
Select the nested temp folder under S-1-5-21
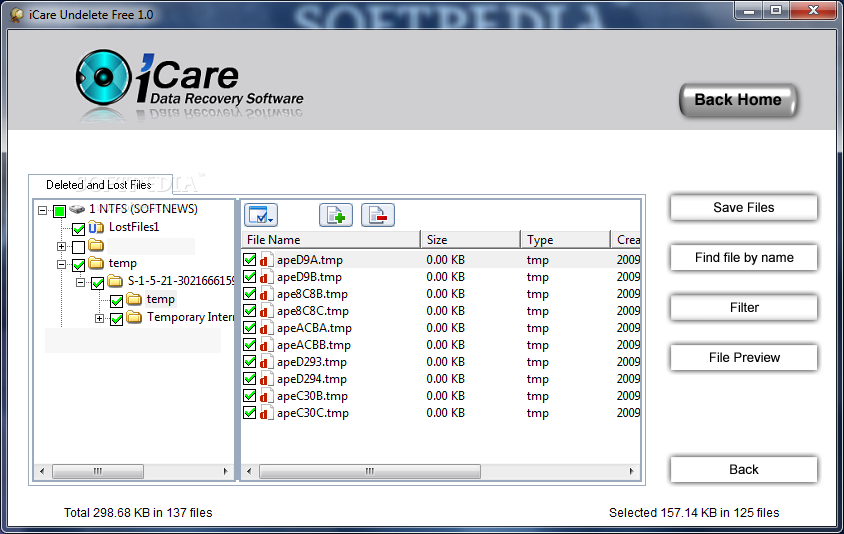point(160,299)
